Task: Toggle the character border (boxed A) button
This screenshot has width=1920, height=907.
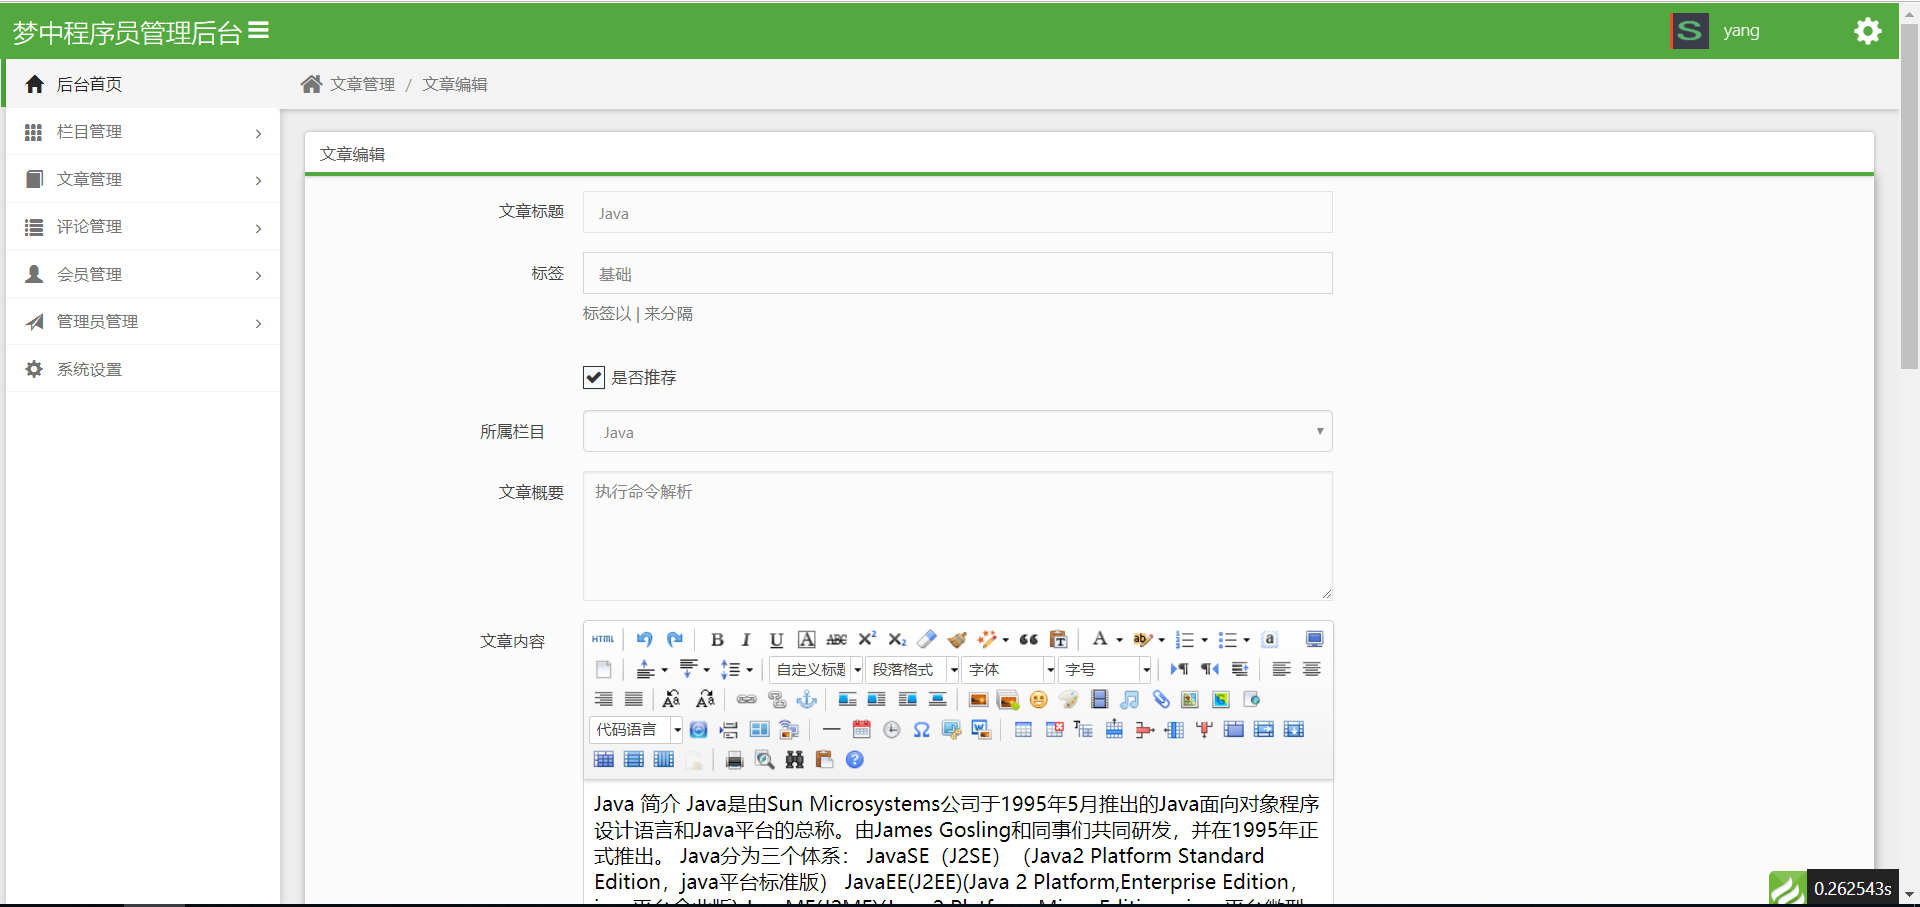Action: (807, 639)
